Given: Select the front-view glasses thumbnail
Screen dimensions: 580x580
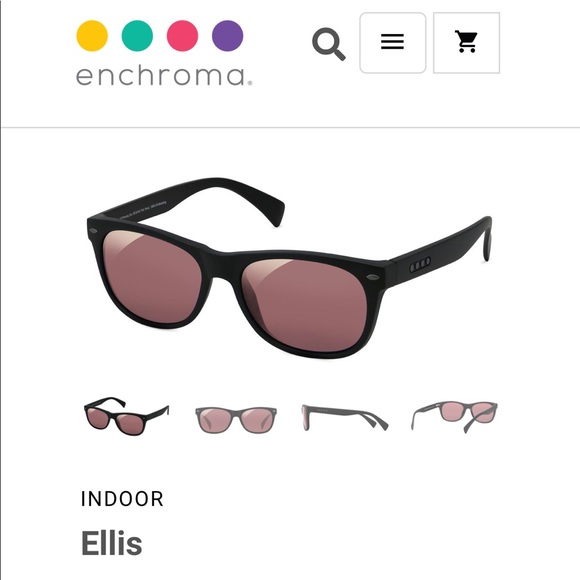Looking at the screenshot, I should 236,419.
